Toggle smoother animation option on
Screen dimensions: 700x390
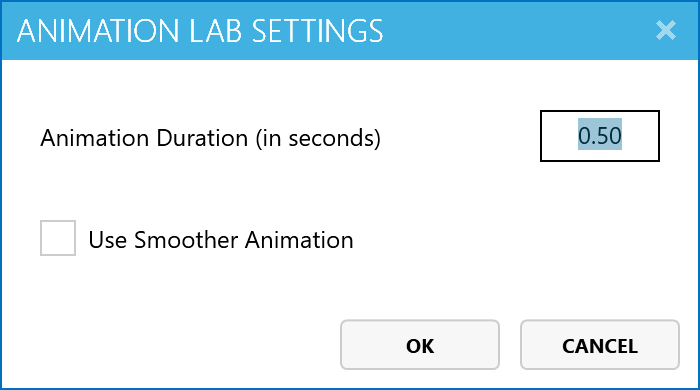point(58,238)
